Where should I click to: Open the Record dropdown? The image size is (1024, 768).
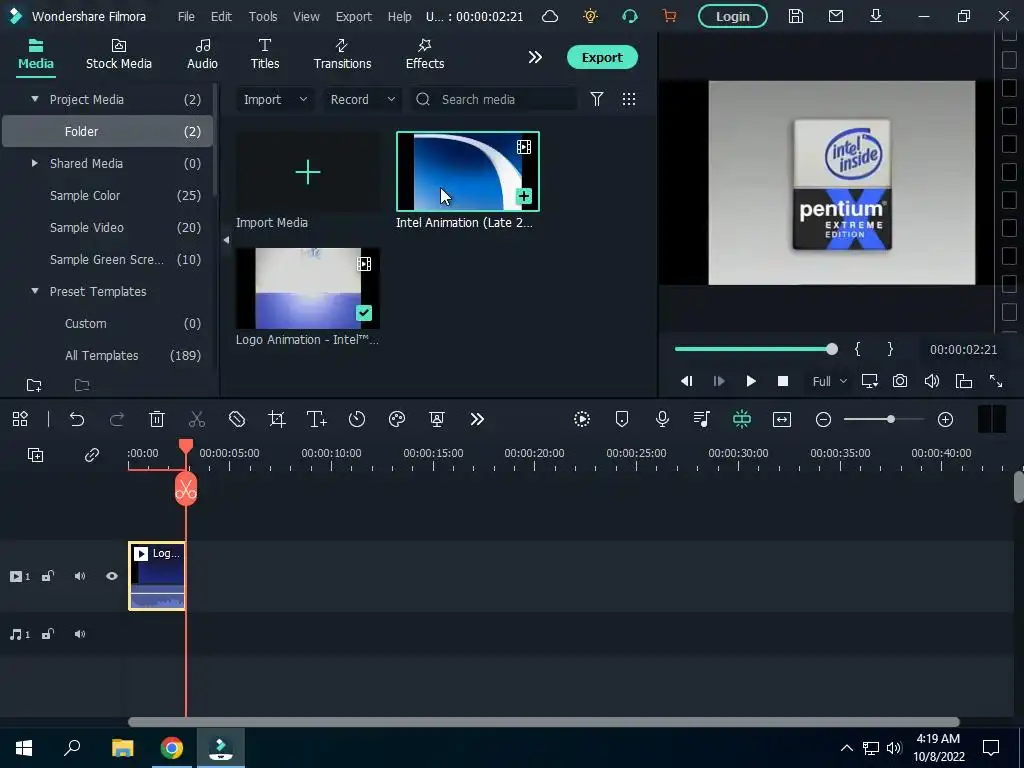(x=362, y=99)
